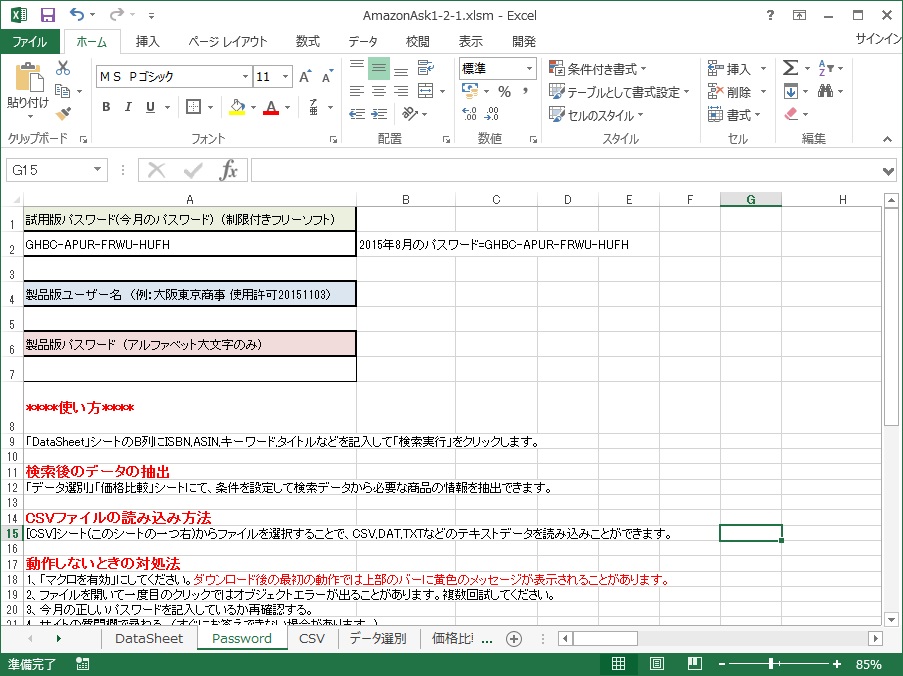
Task: Click the AutoSum sigma icon
Action: (790, 68)
